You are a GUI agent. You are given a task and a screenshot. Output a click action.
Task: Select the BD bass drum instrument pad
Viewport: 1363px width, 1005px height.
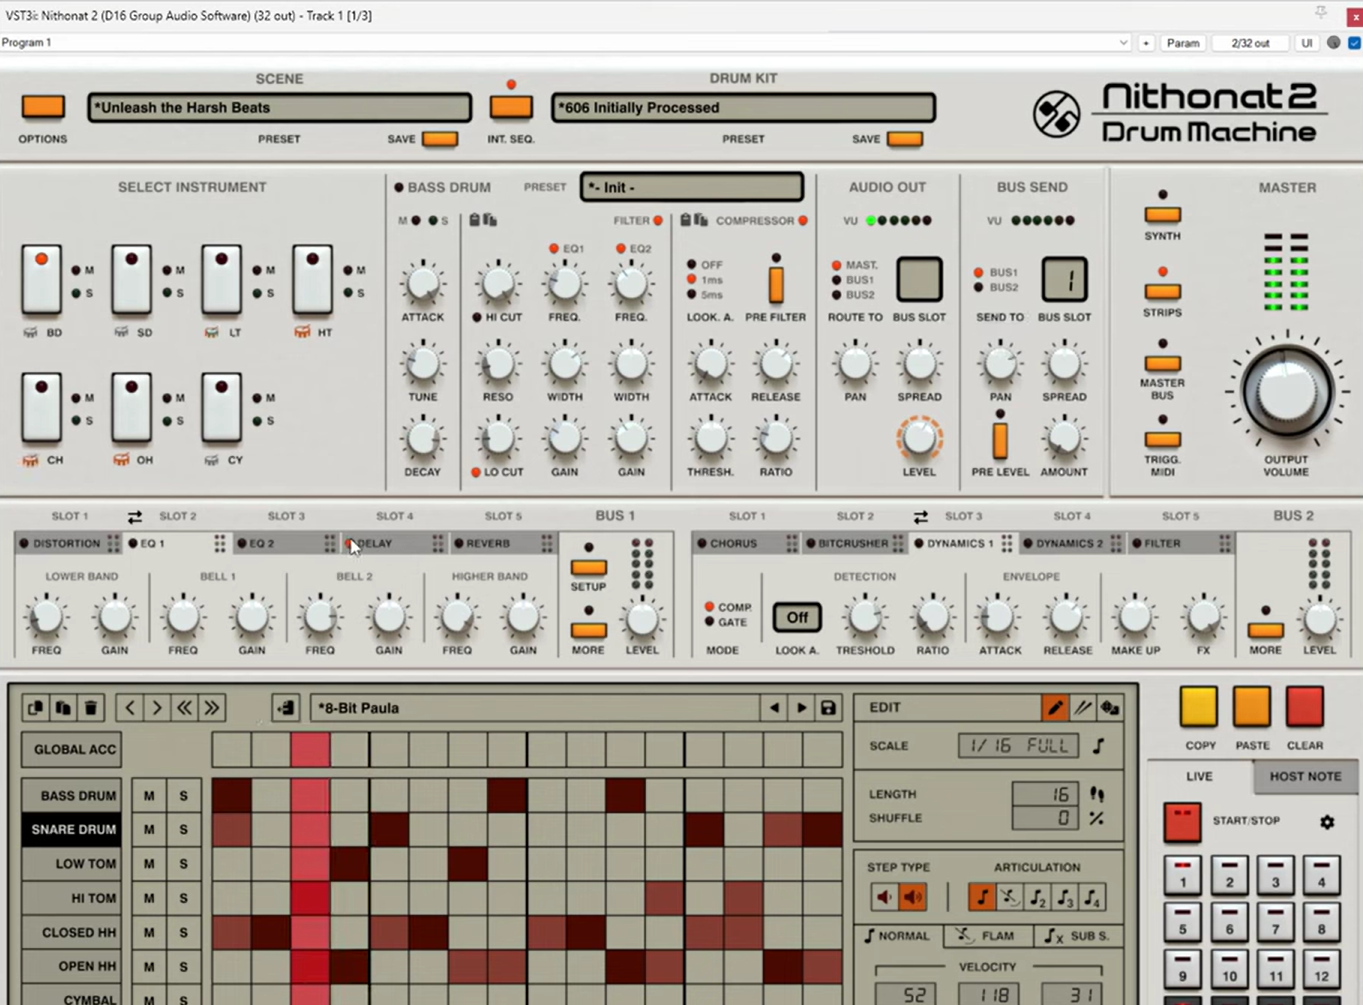pos(42,279)
